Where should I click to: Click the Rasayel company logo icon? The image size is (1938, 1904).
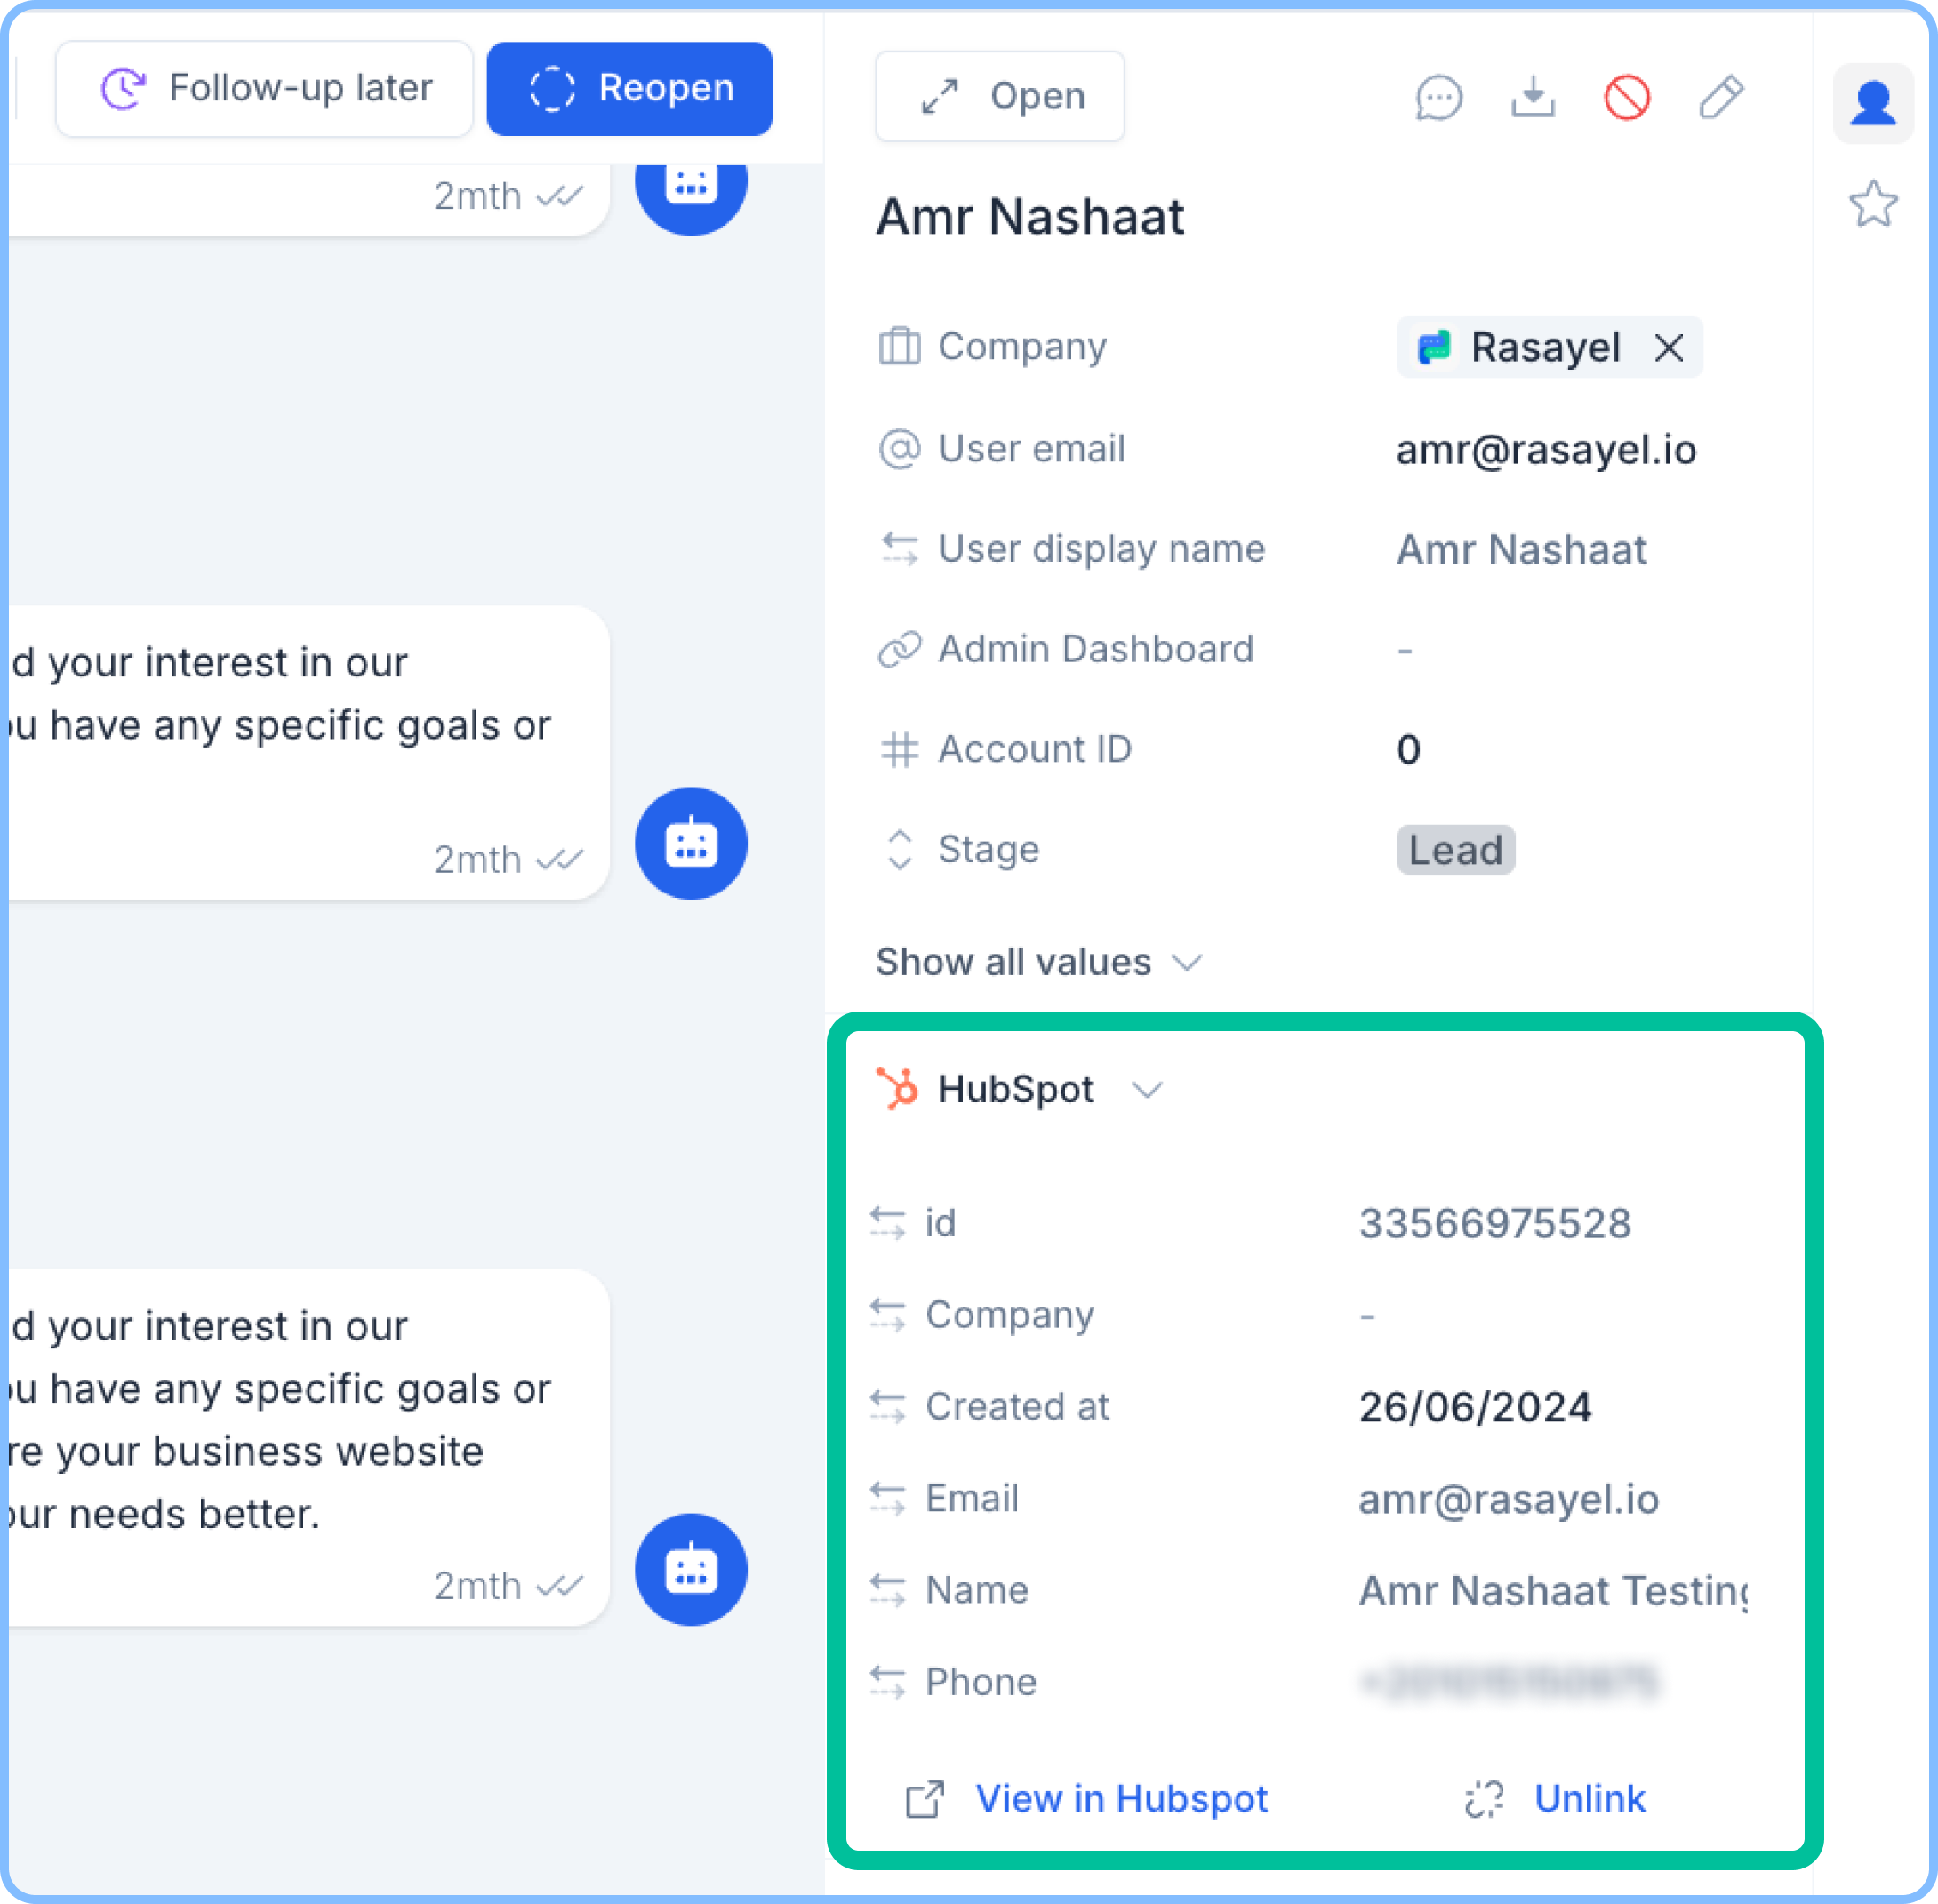(1434, 347)
